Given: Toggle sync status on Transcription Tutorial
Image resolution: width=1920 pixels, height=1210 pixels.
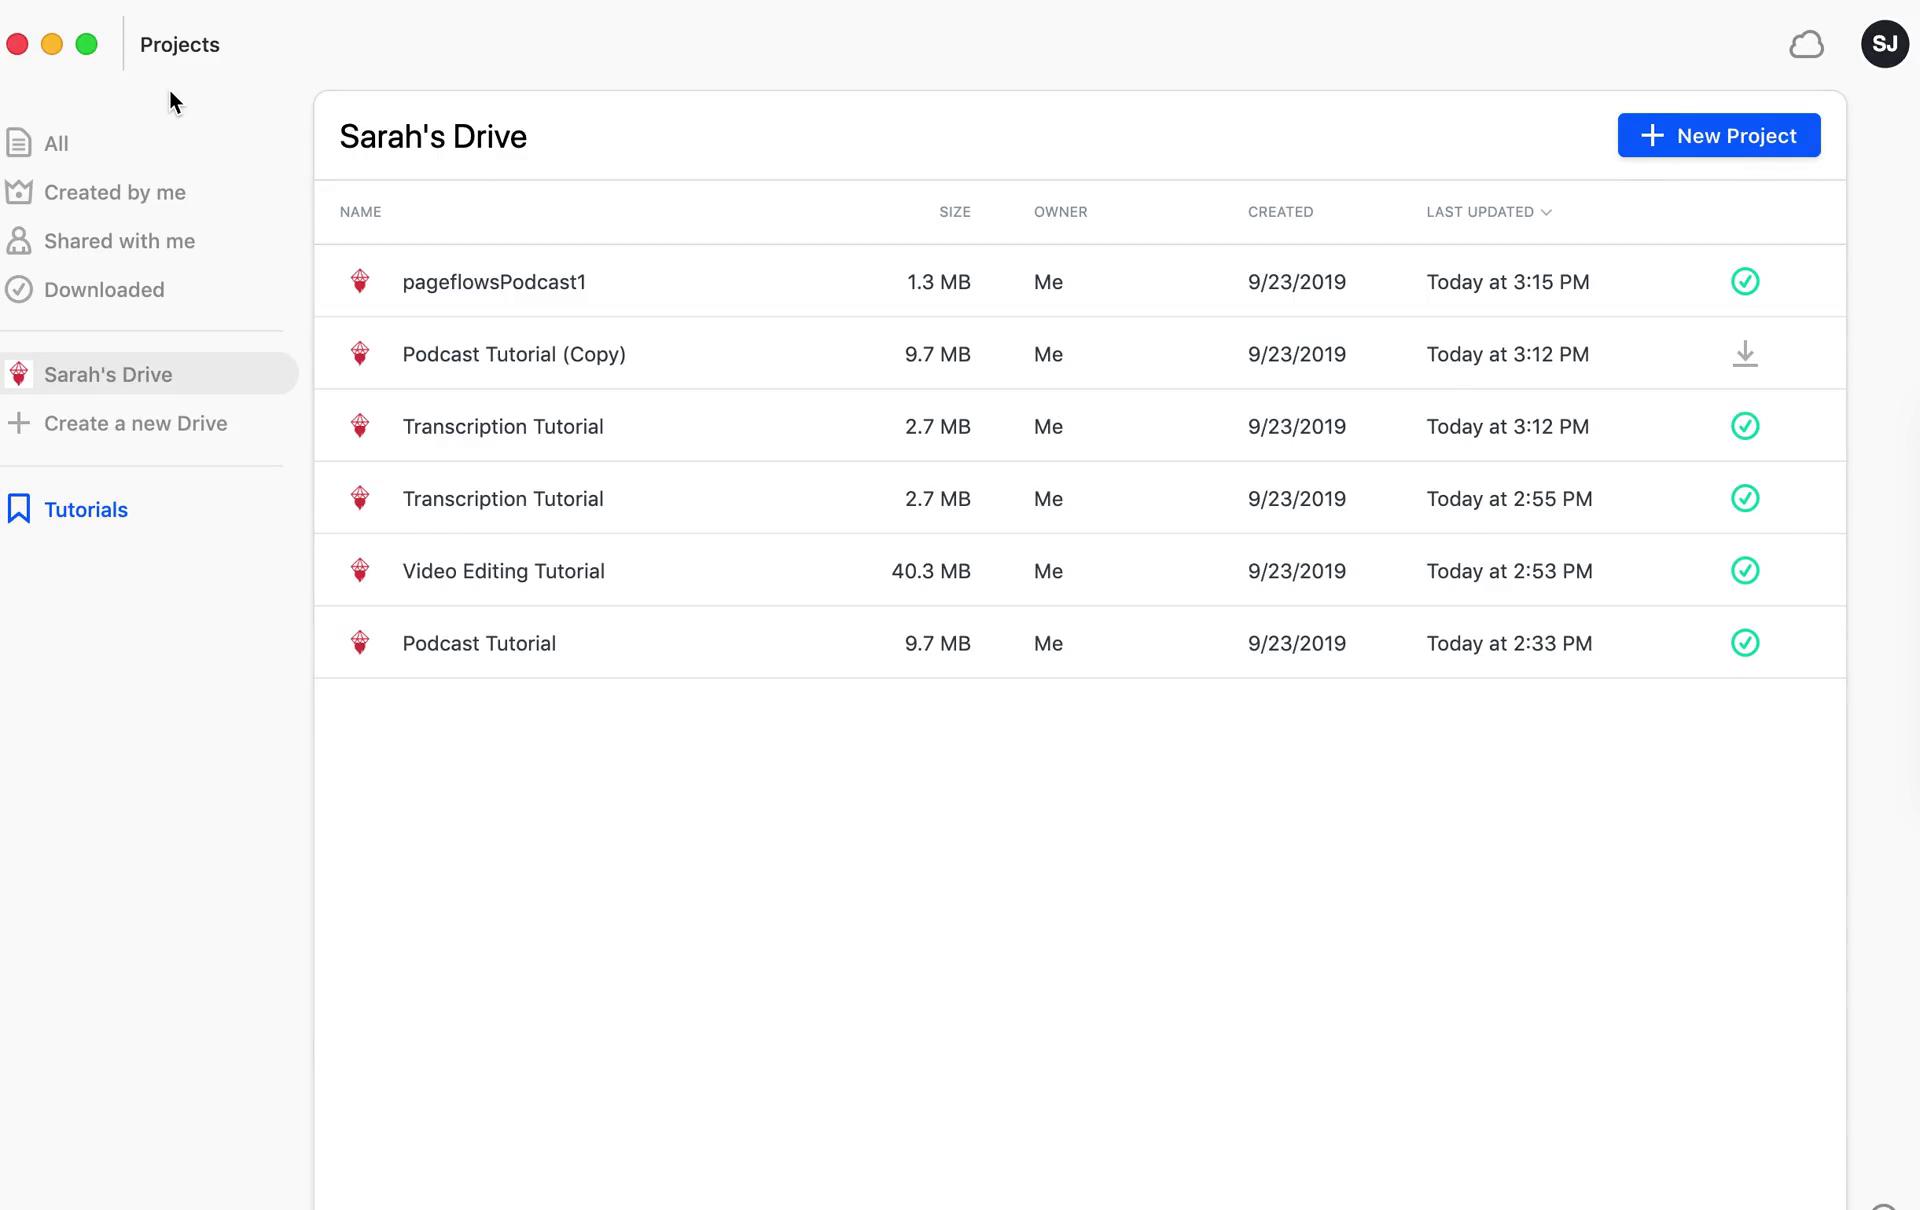Looking at the screenshot, I should click(x=1744, y=425).
